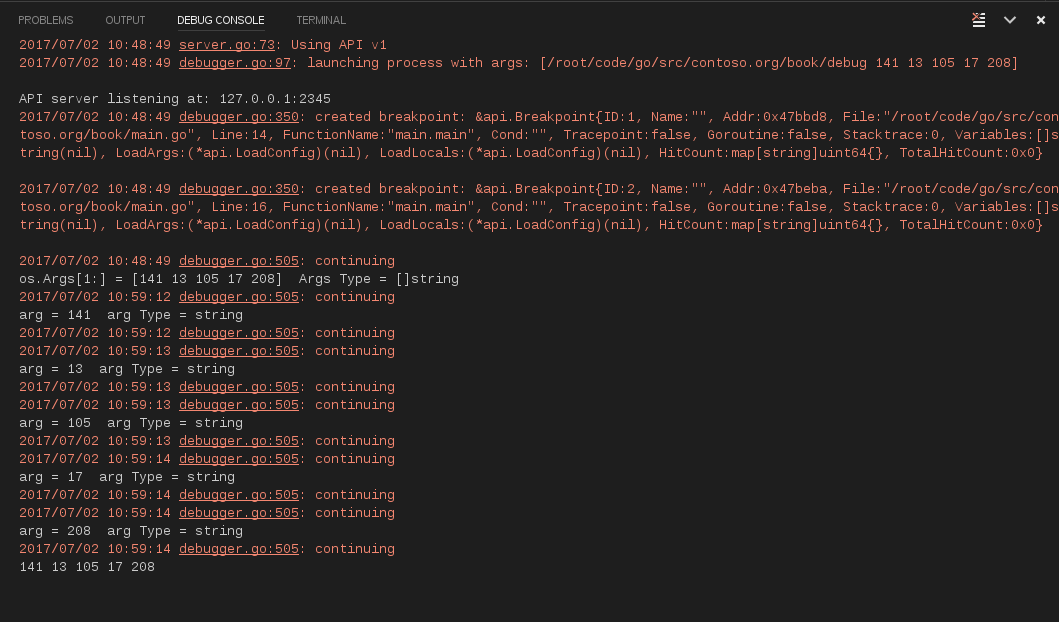Click debugger.go:505 link above 'arg = 105'
This screenshot has width=1060, height=622.
point(238,404)
